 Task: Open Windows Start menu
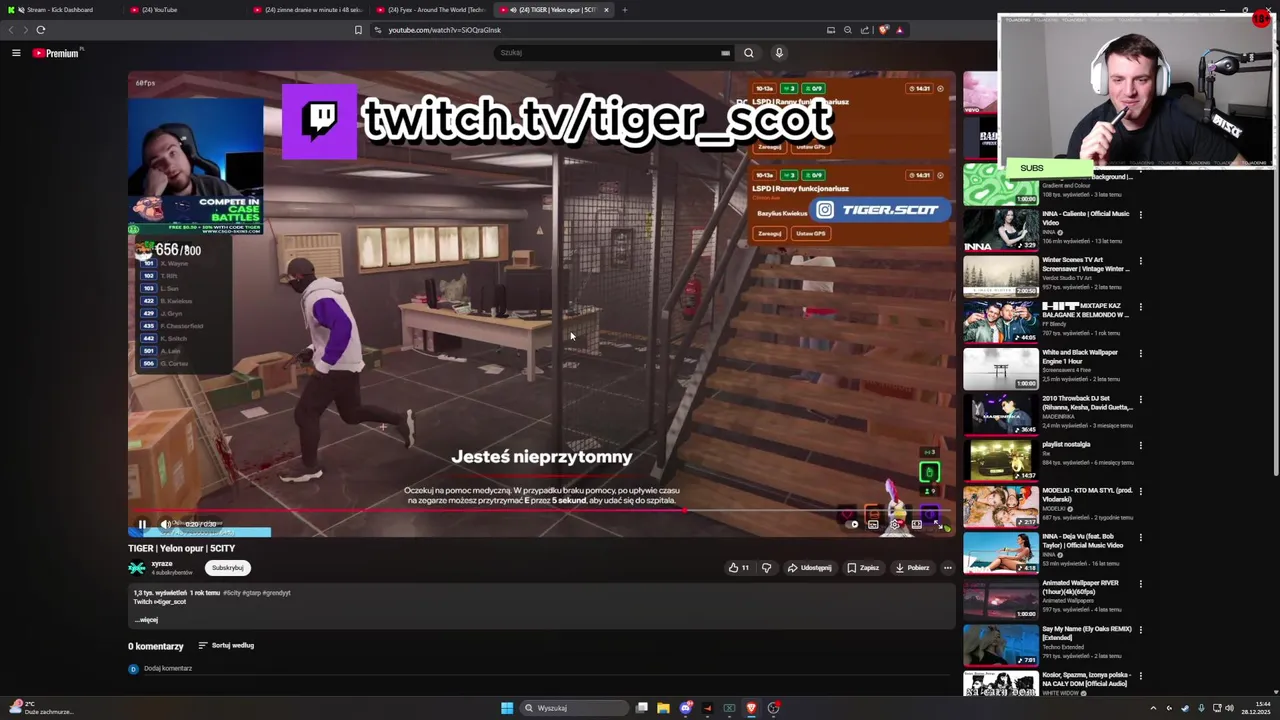507,708
